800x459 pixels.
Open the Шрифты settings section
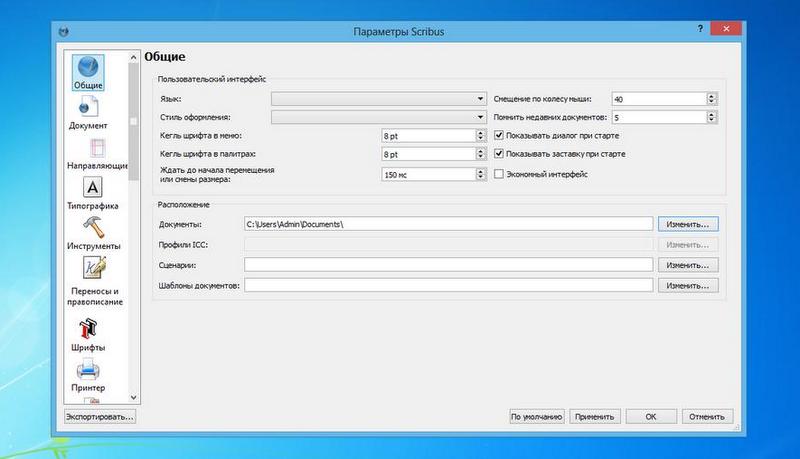tap(88, 335)
